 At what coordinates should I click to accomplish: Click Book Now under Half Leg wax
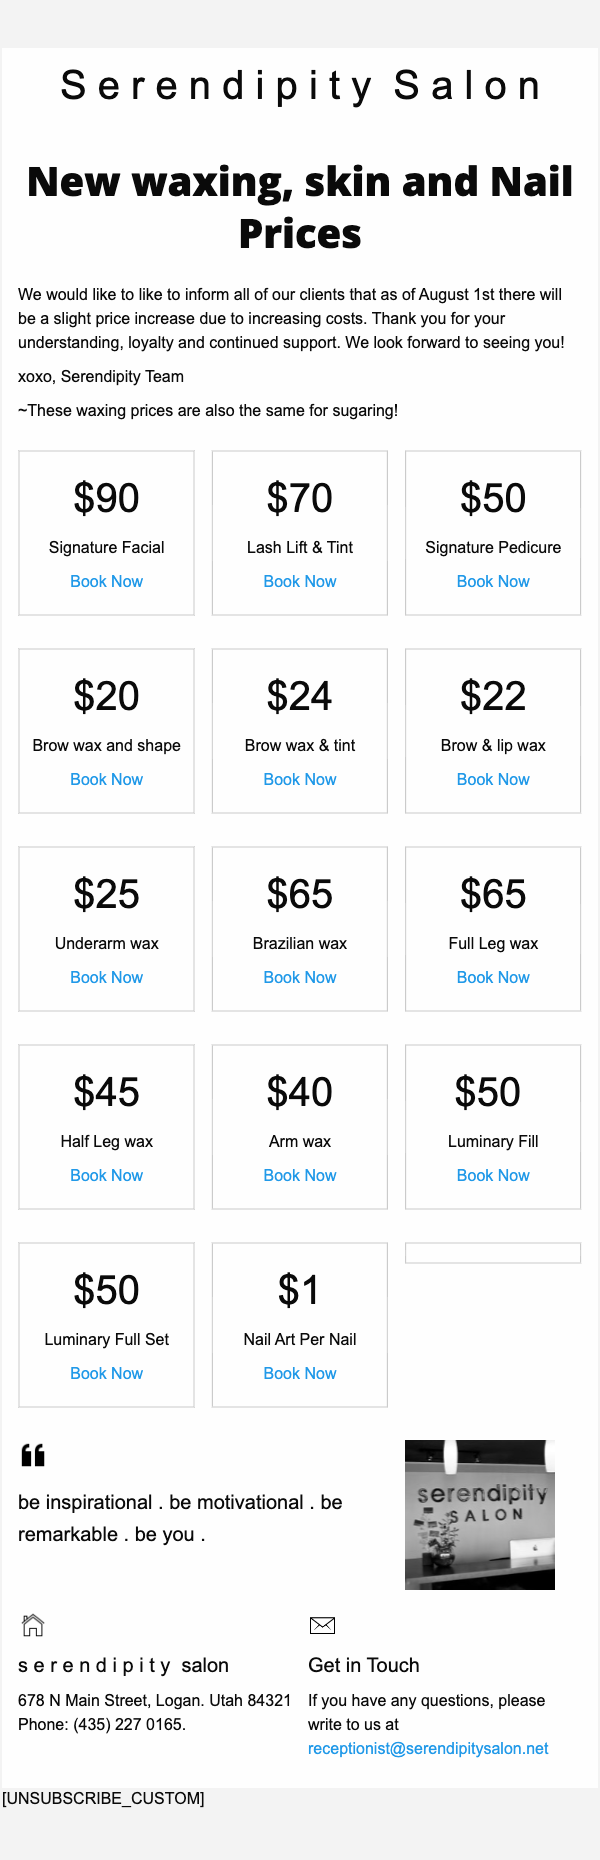(x=106, y=1175)
